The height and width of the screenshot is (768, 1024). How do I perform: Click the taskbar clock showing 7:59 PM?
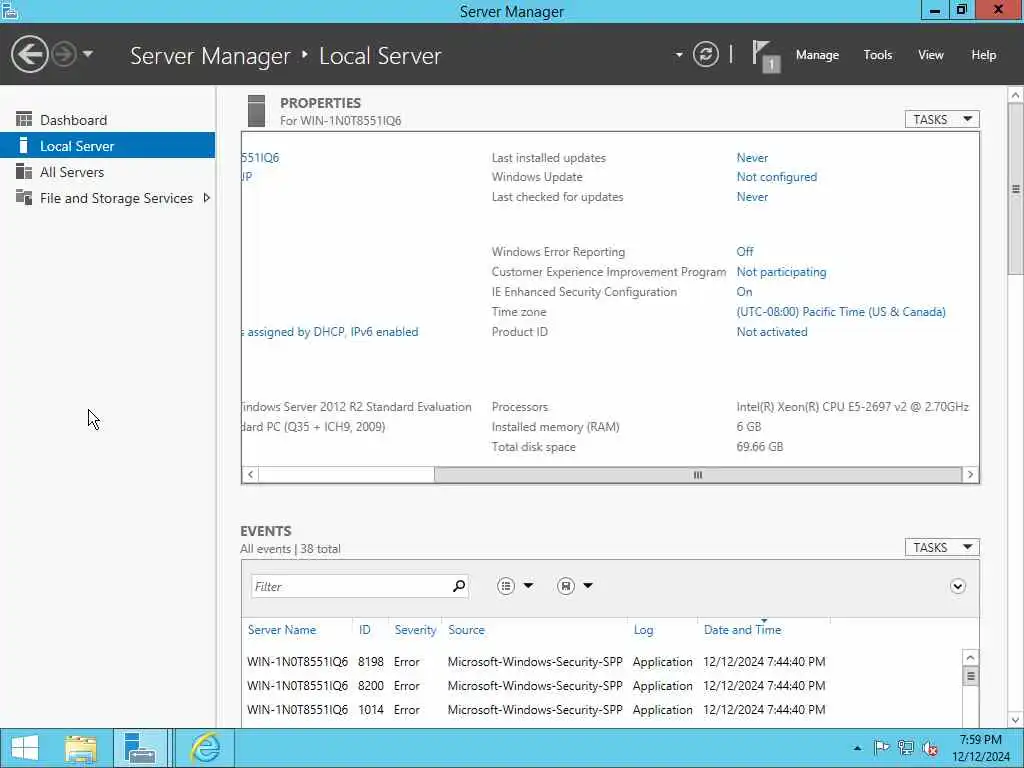981,748
